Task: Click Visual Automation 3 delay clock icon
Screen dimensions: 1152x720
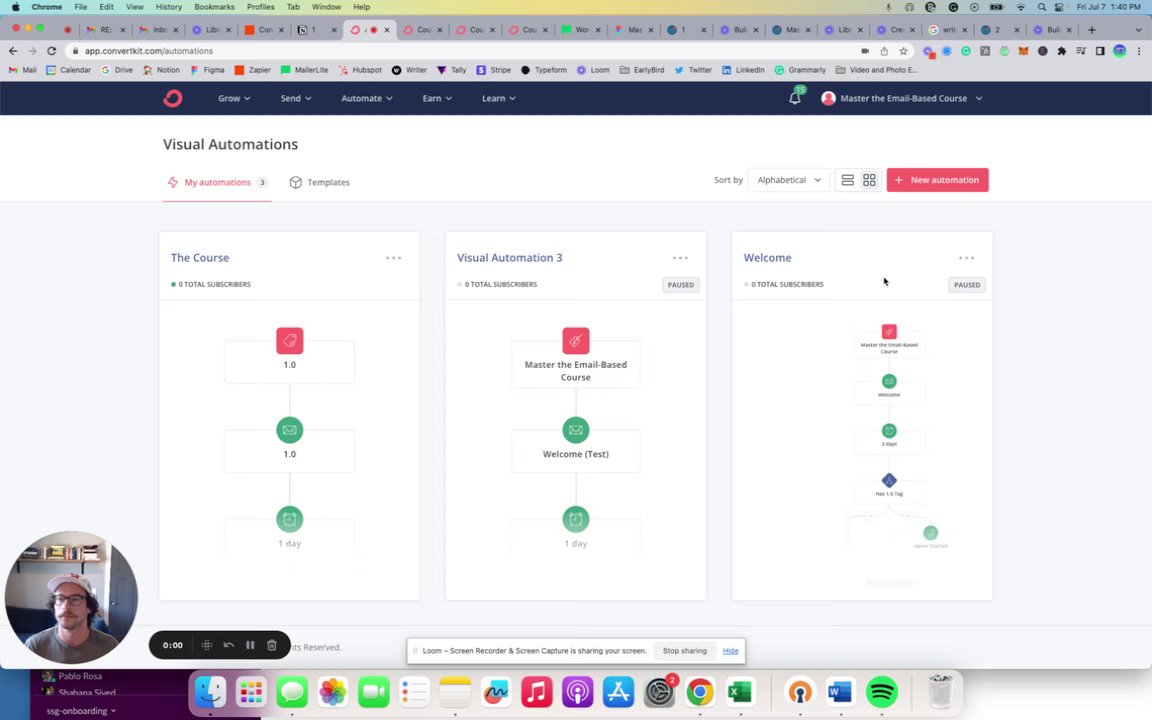Action: point(576,519)
